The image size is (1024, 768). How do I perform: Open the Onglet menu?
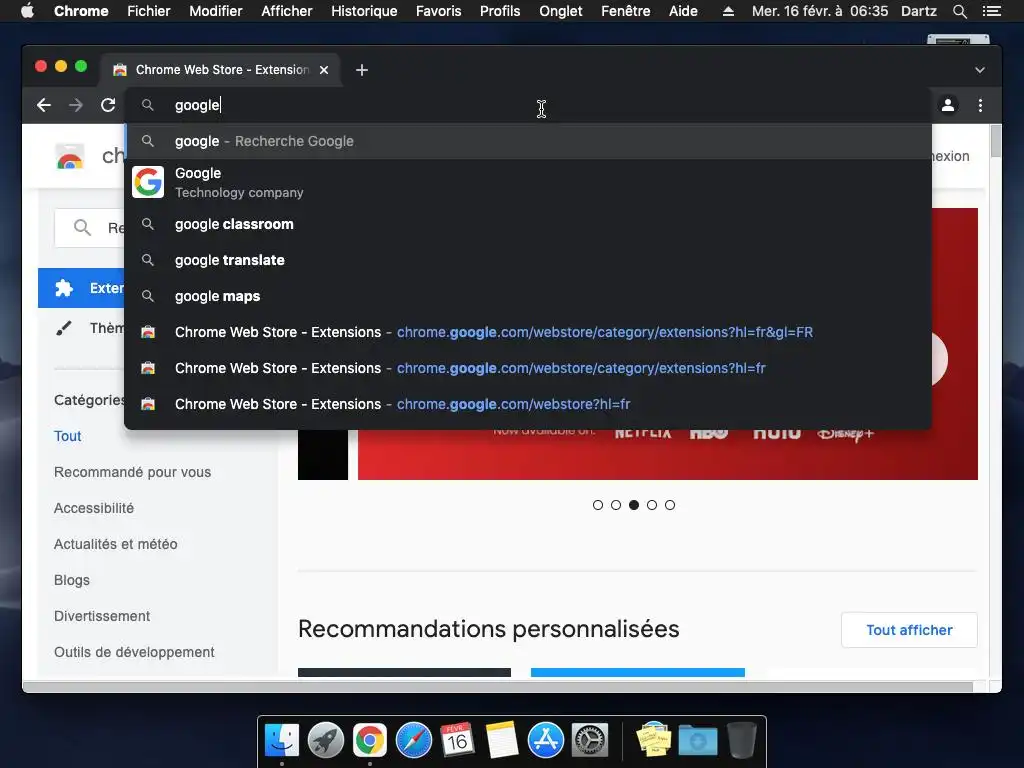pyautogui.click(x=560, y=11)
